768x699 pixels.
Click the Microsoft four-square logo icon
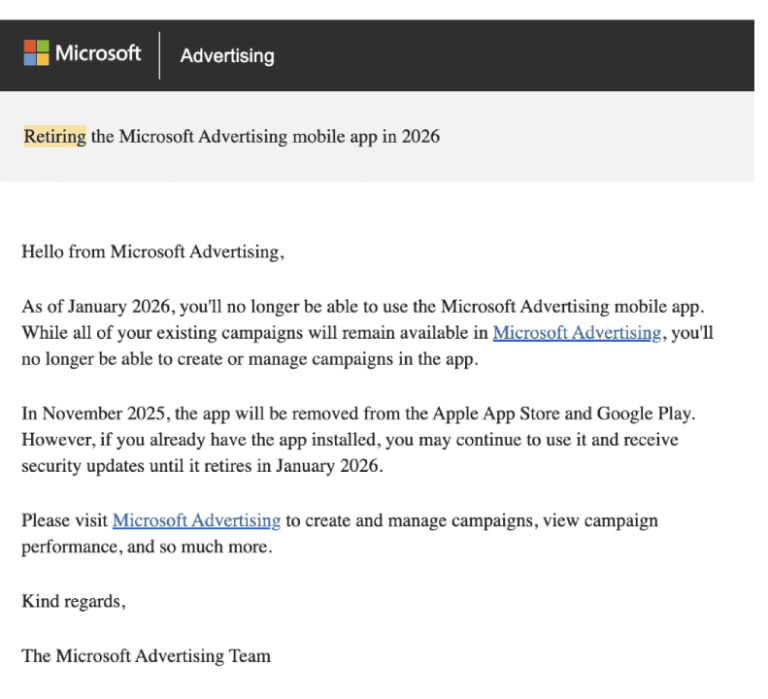(36, 53)
